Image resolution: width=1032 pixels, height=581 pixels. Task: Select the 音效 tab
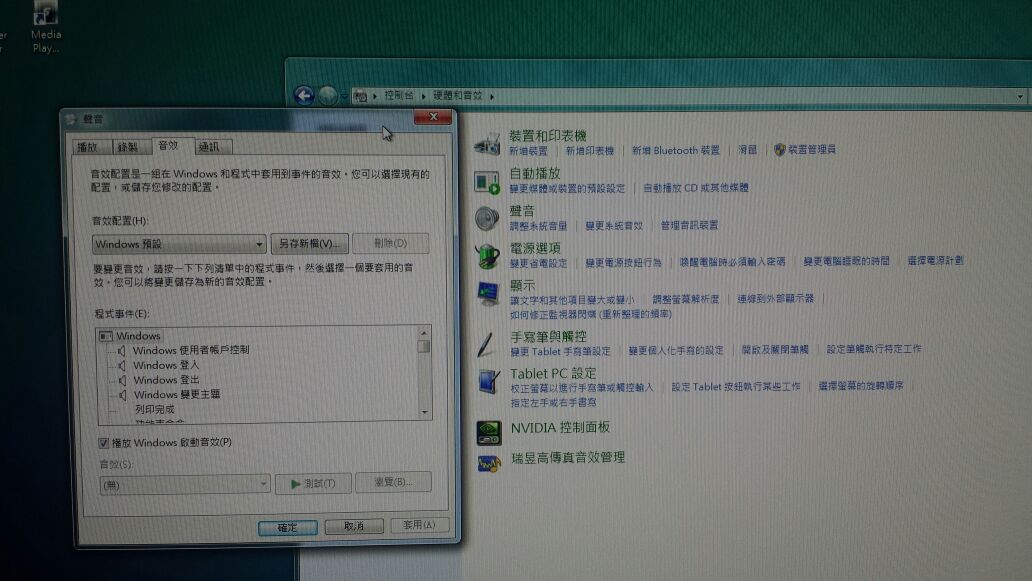click(171, 145)
